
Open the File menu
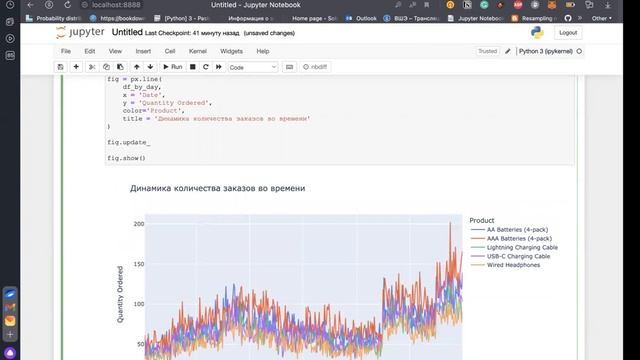tap(66, 51)
